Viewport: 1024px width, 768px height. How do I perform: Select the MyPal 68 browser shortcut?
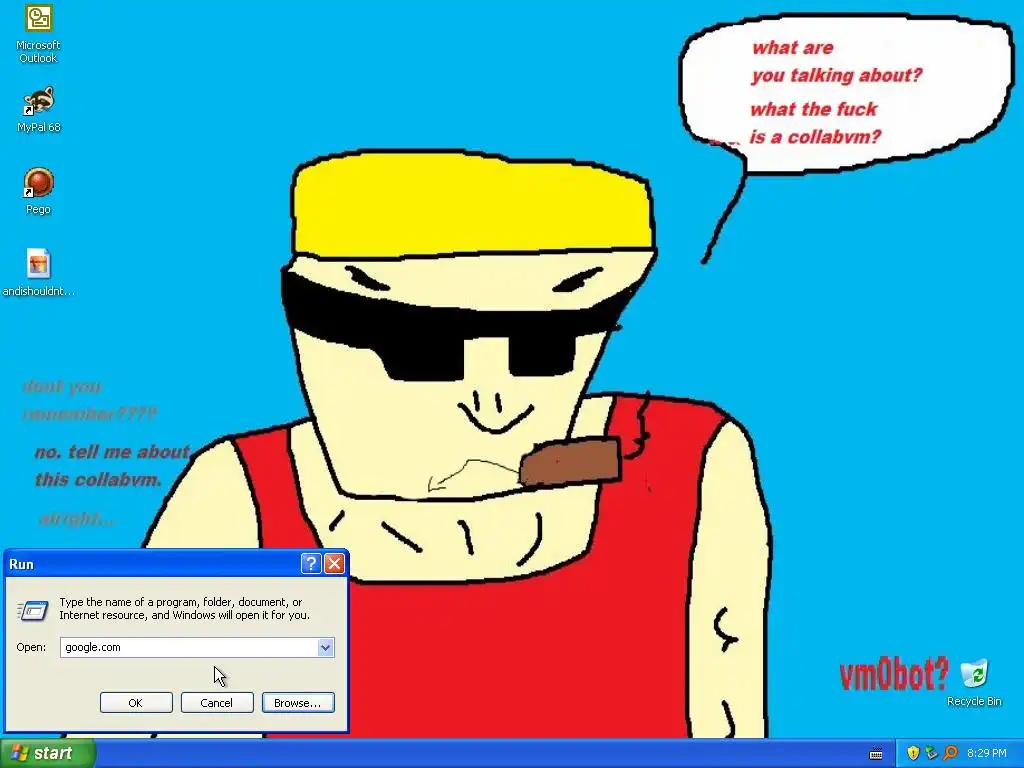pos(38,109)
